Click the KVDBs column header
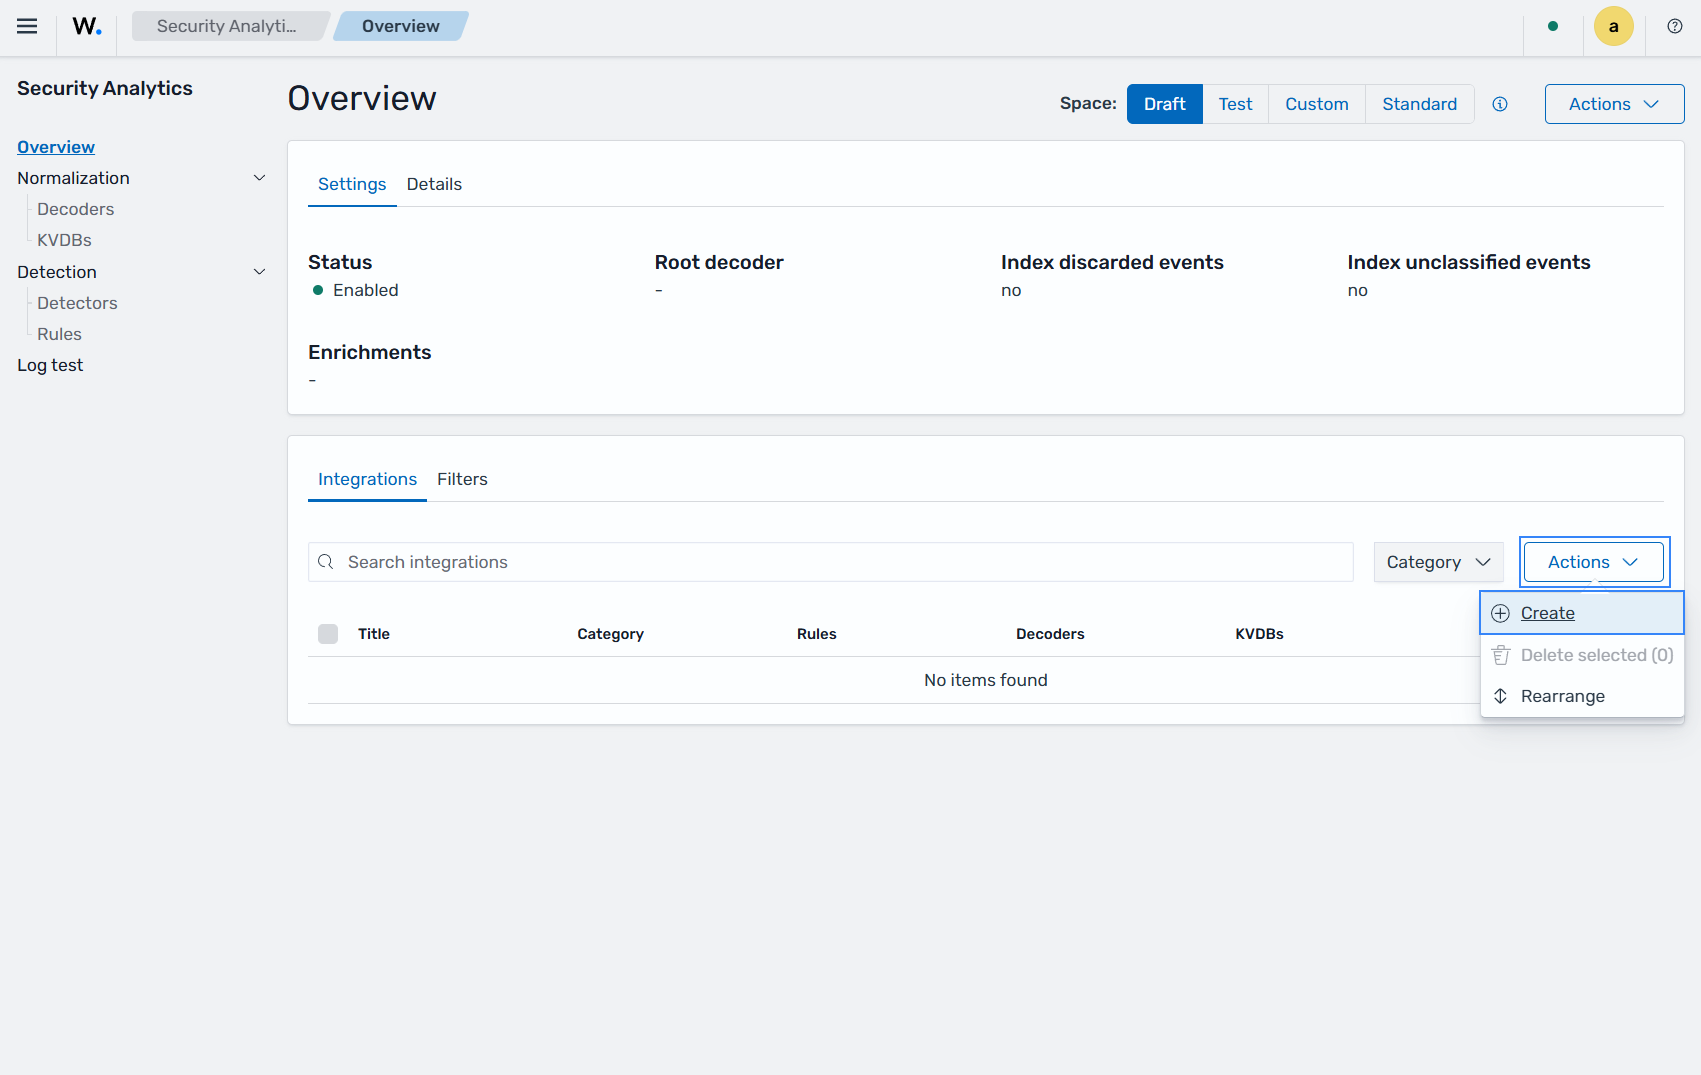 coord(1259,634)
